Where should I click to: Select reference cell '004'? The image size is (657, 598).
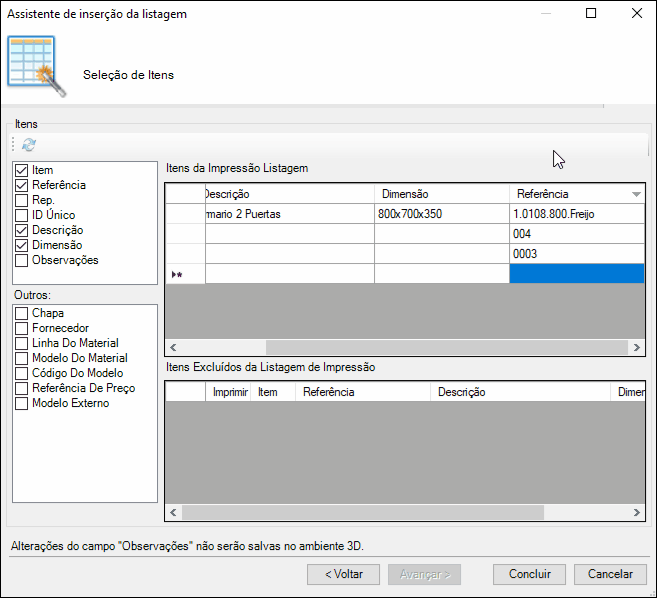pos(577,234)
